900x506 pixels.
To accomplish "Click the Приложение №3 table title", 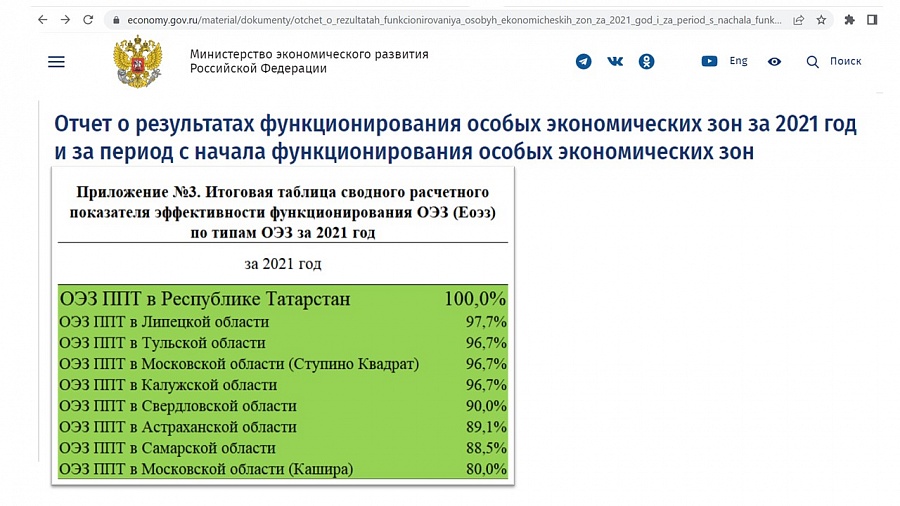I will (282, 212).
